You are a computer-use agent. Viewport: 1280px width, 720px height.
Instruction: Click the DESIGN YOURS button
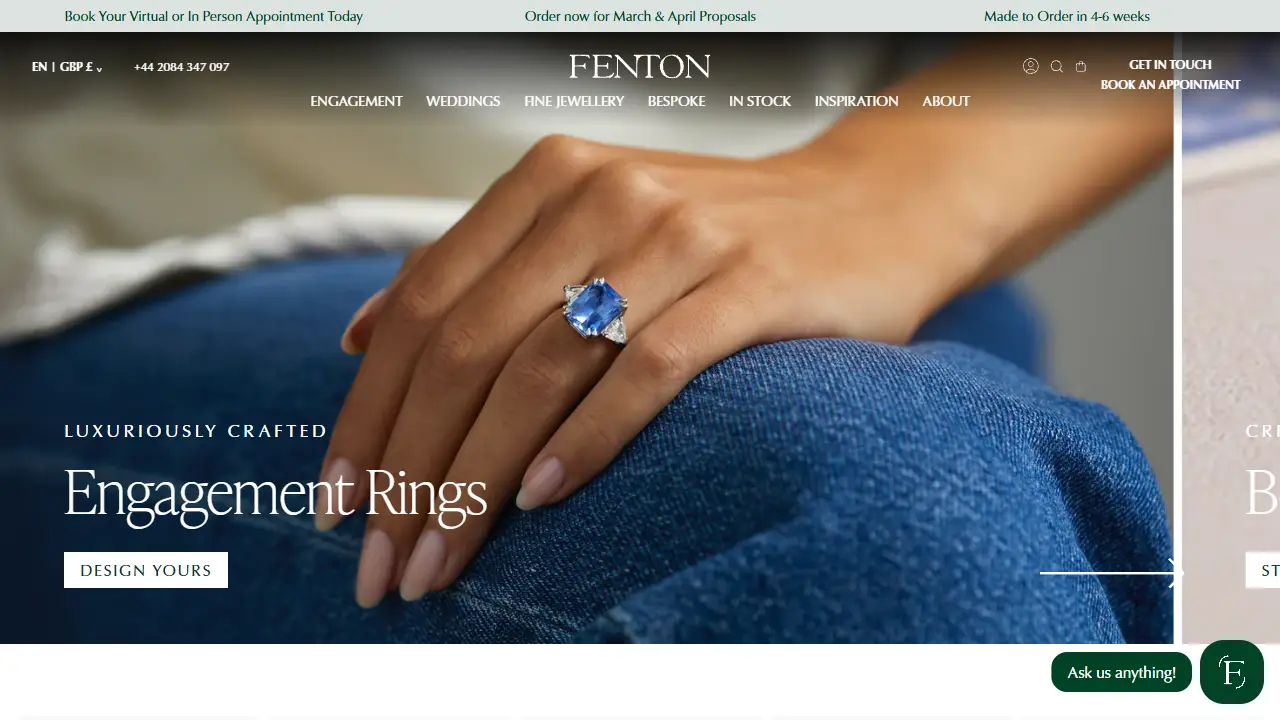click(x=146, y=570)
